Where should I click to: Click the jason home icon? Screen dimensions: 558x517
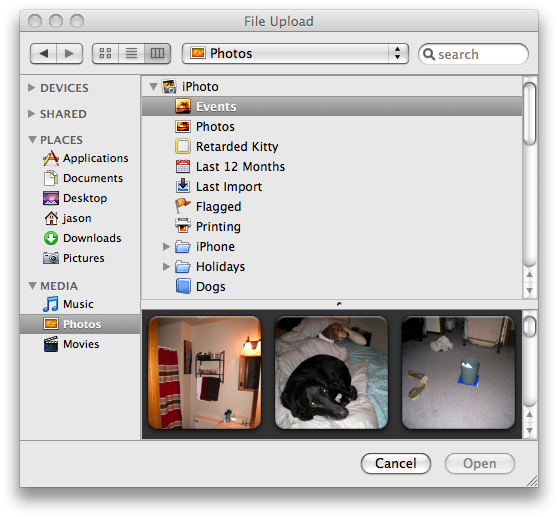51,218
